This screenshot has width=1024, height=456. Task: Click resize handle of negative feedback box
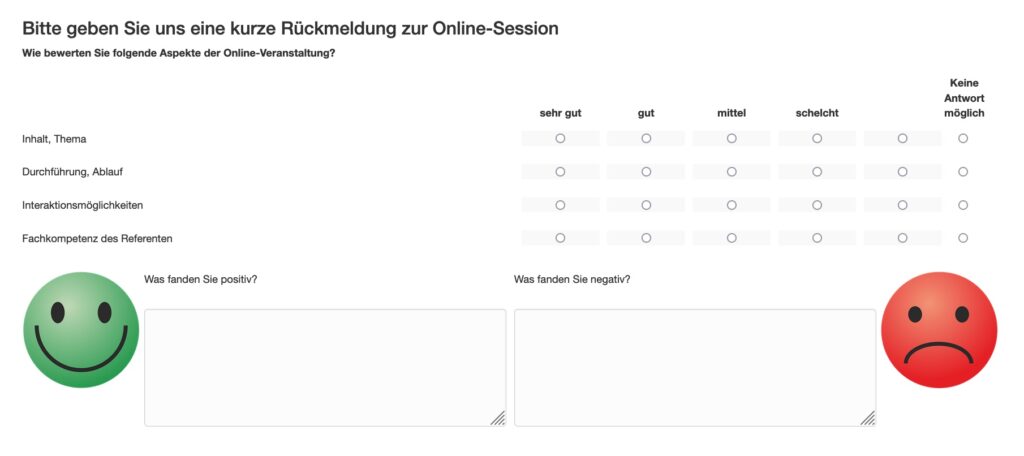(868, 418)
